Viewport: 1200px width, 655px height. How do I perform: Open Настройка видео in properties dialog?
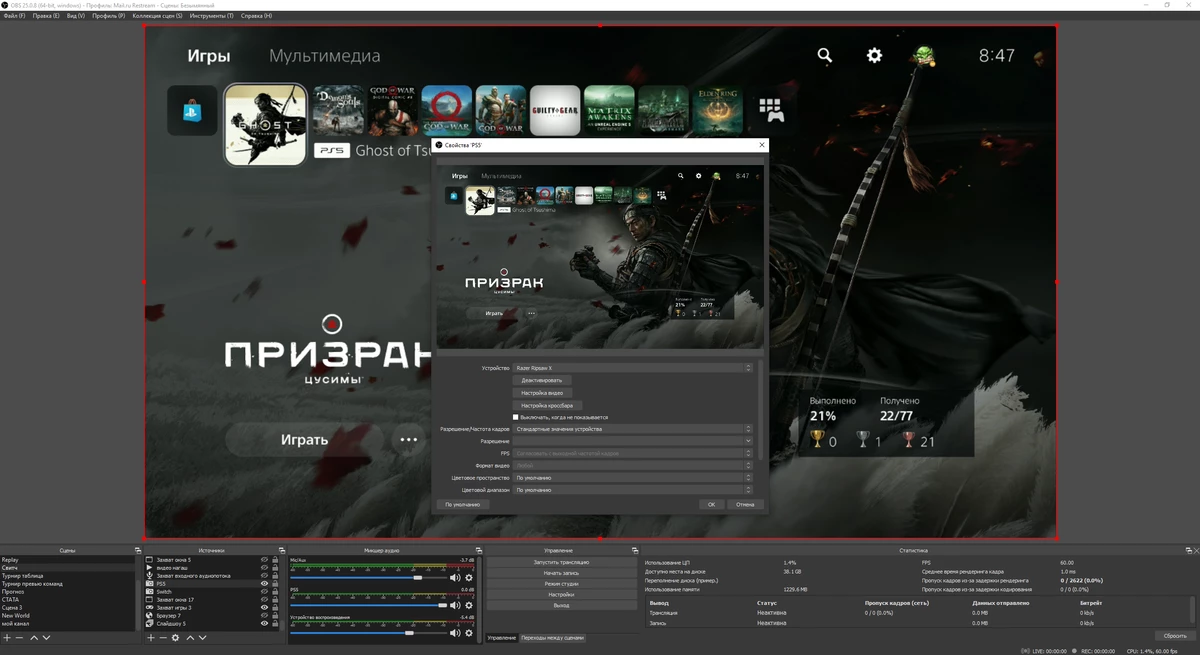[542, 393]
